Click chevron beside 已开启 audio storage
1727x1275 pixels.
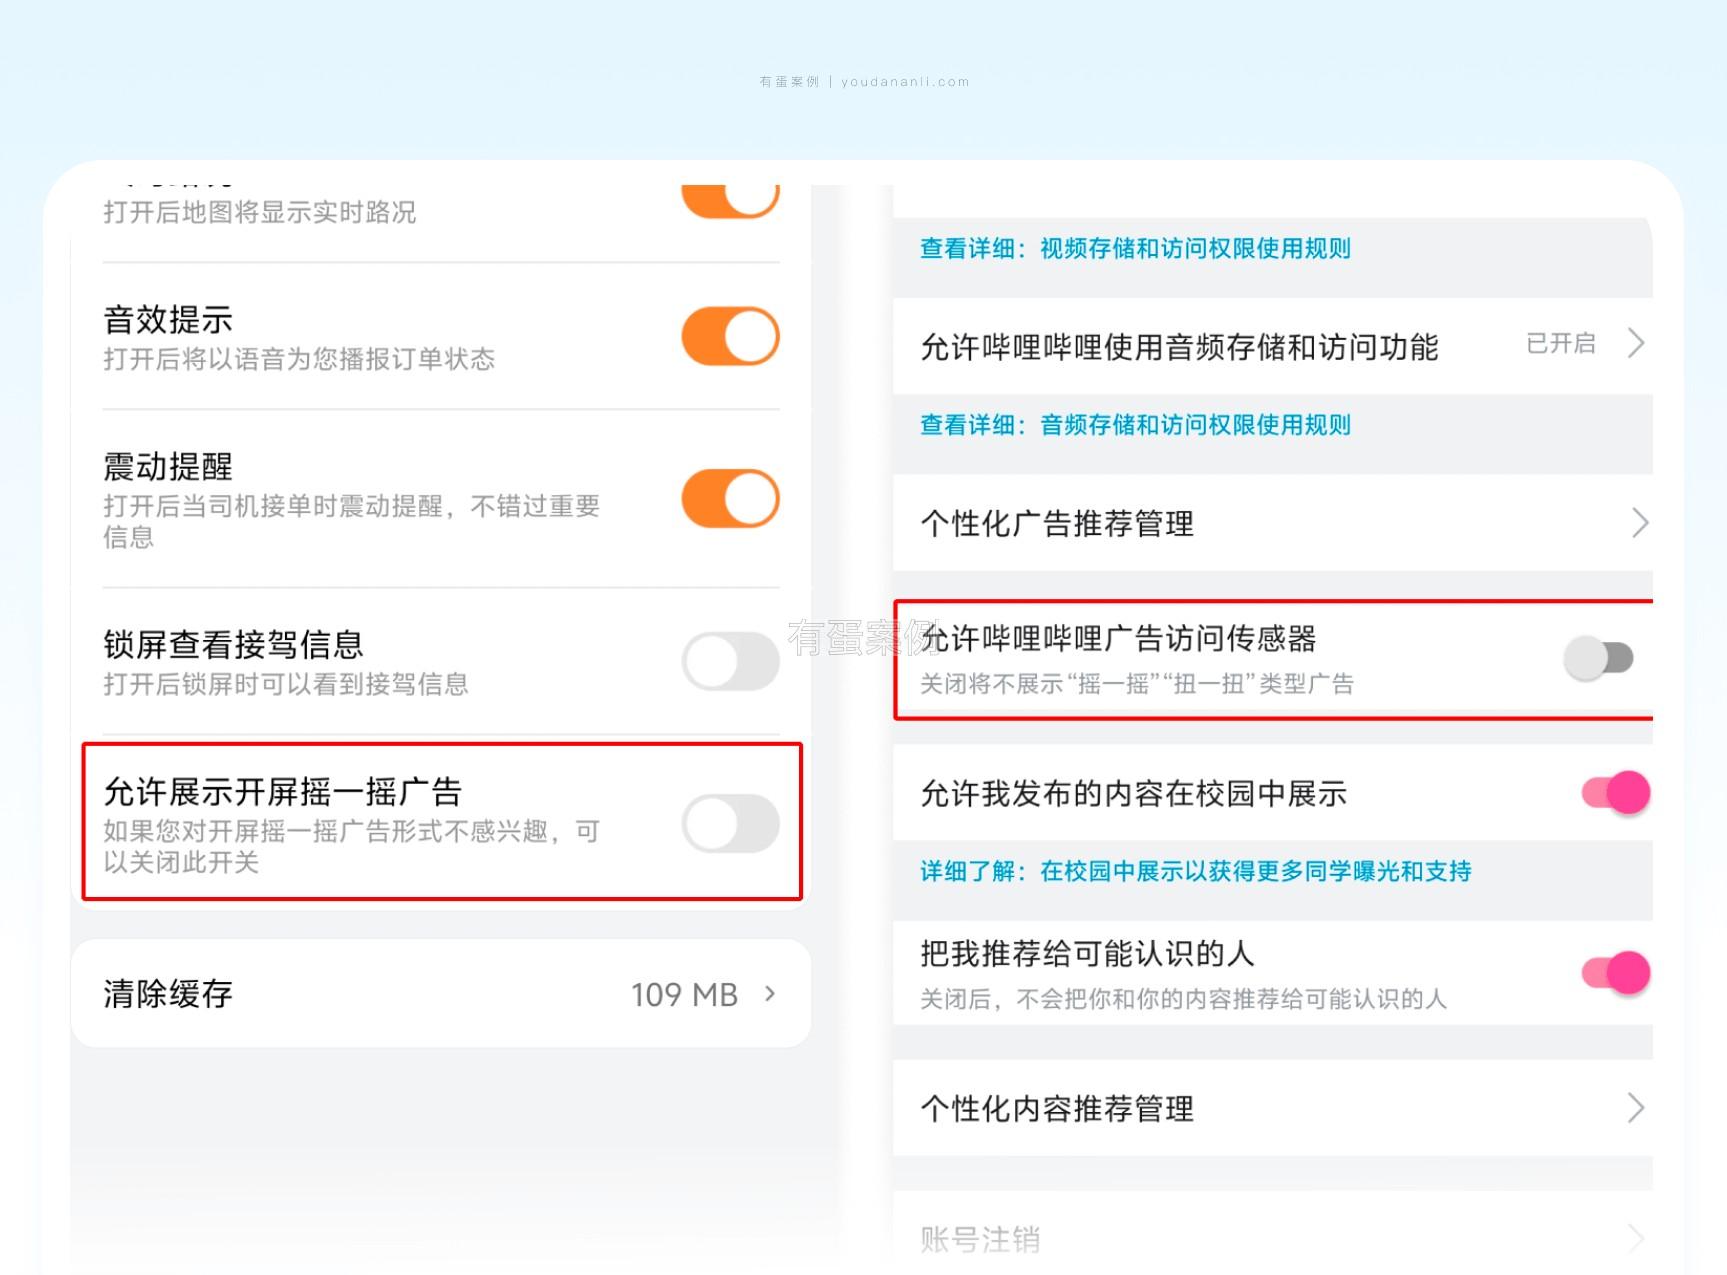click(x=1636, y=344)
